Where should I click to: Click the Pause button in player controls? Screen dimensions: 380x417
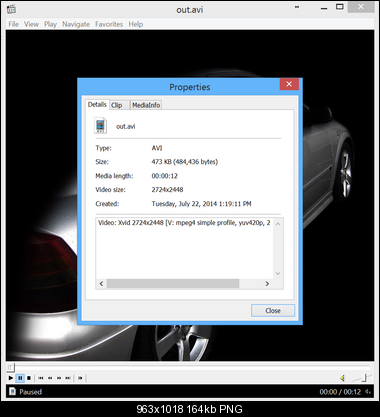(x=20, y=378)
